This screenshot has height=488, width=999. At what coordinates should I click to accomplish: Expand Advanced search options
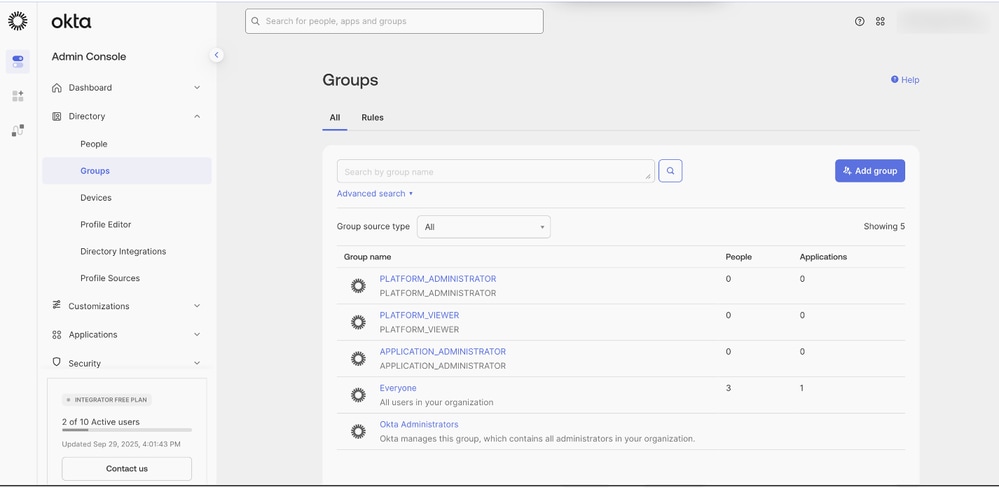pos(375,194)
